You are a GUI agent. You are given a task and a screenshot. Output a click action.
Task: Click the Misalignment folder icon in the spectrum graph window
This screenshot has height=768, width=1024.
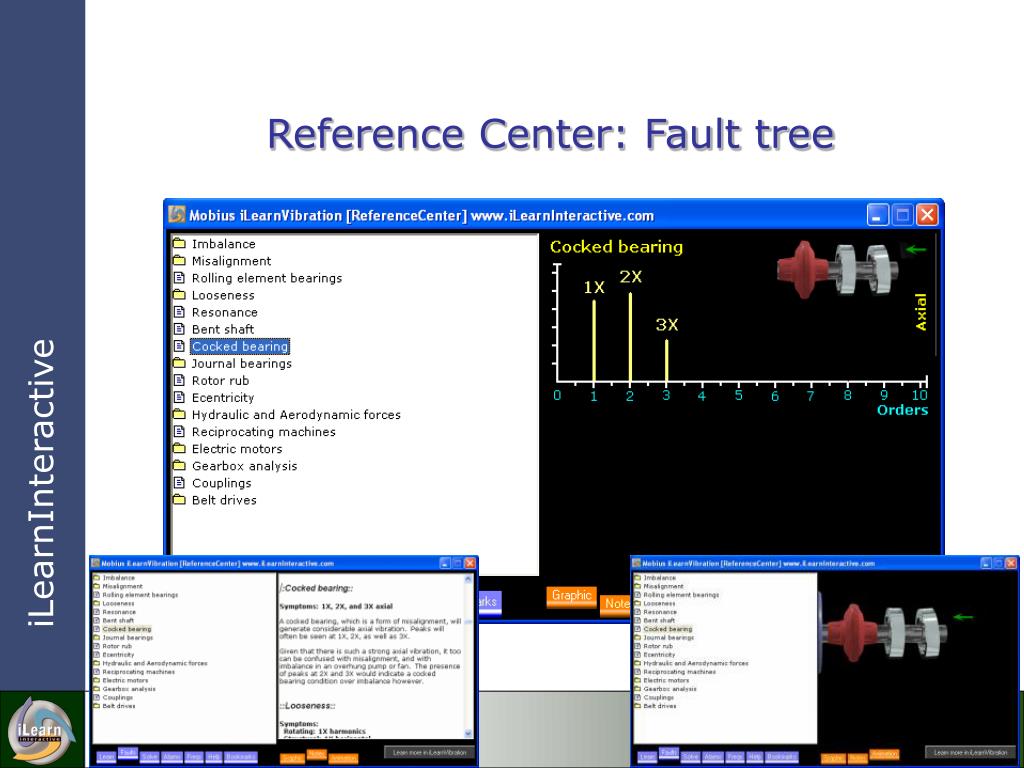[179, 261]
